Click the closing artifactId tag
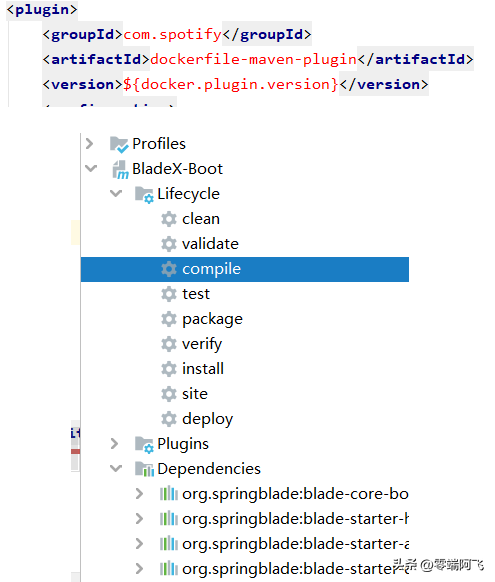The height and width of the screenshot is (582, 495). coord(415,59)
